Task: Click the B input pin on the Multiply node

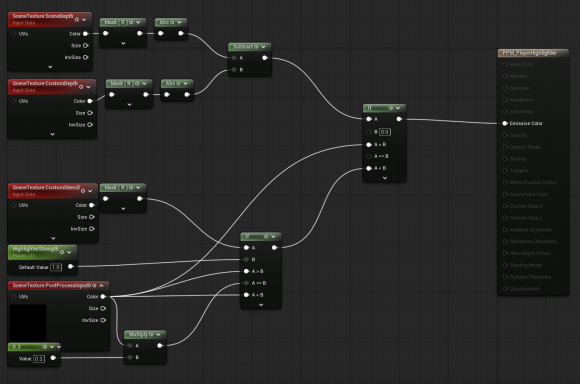Action: coord(130,357)
